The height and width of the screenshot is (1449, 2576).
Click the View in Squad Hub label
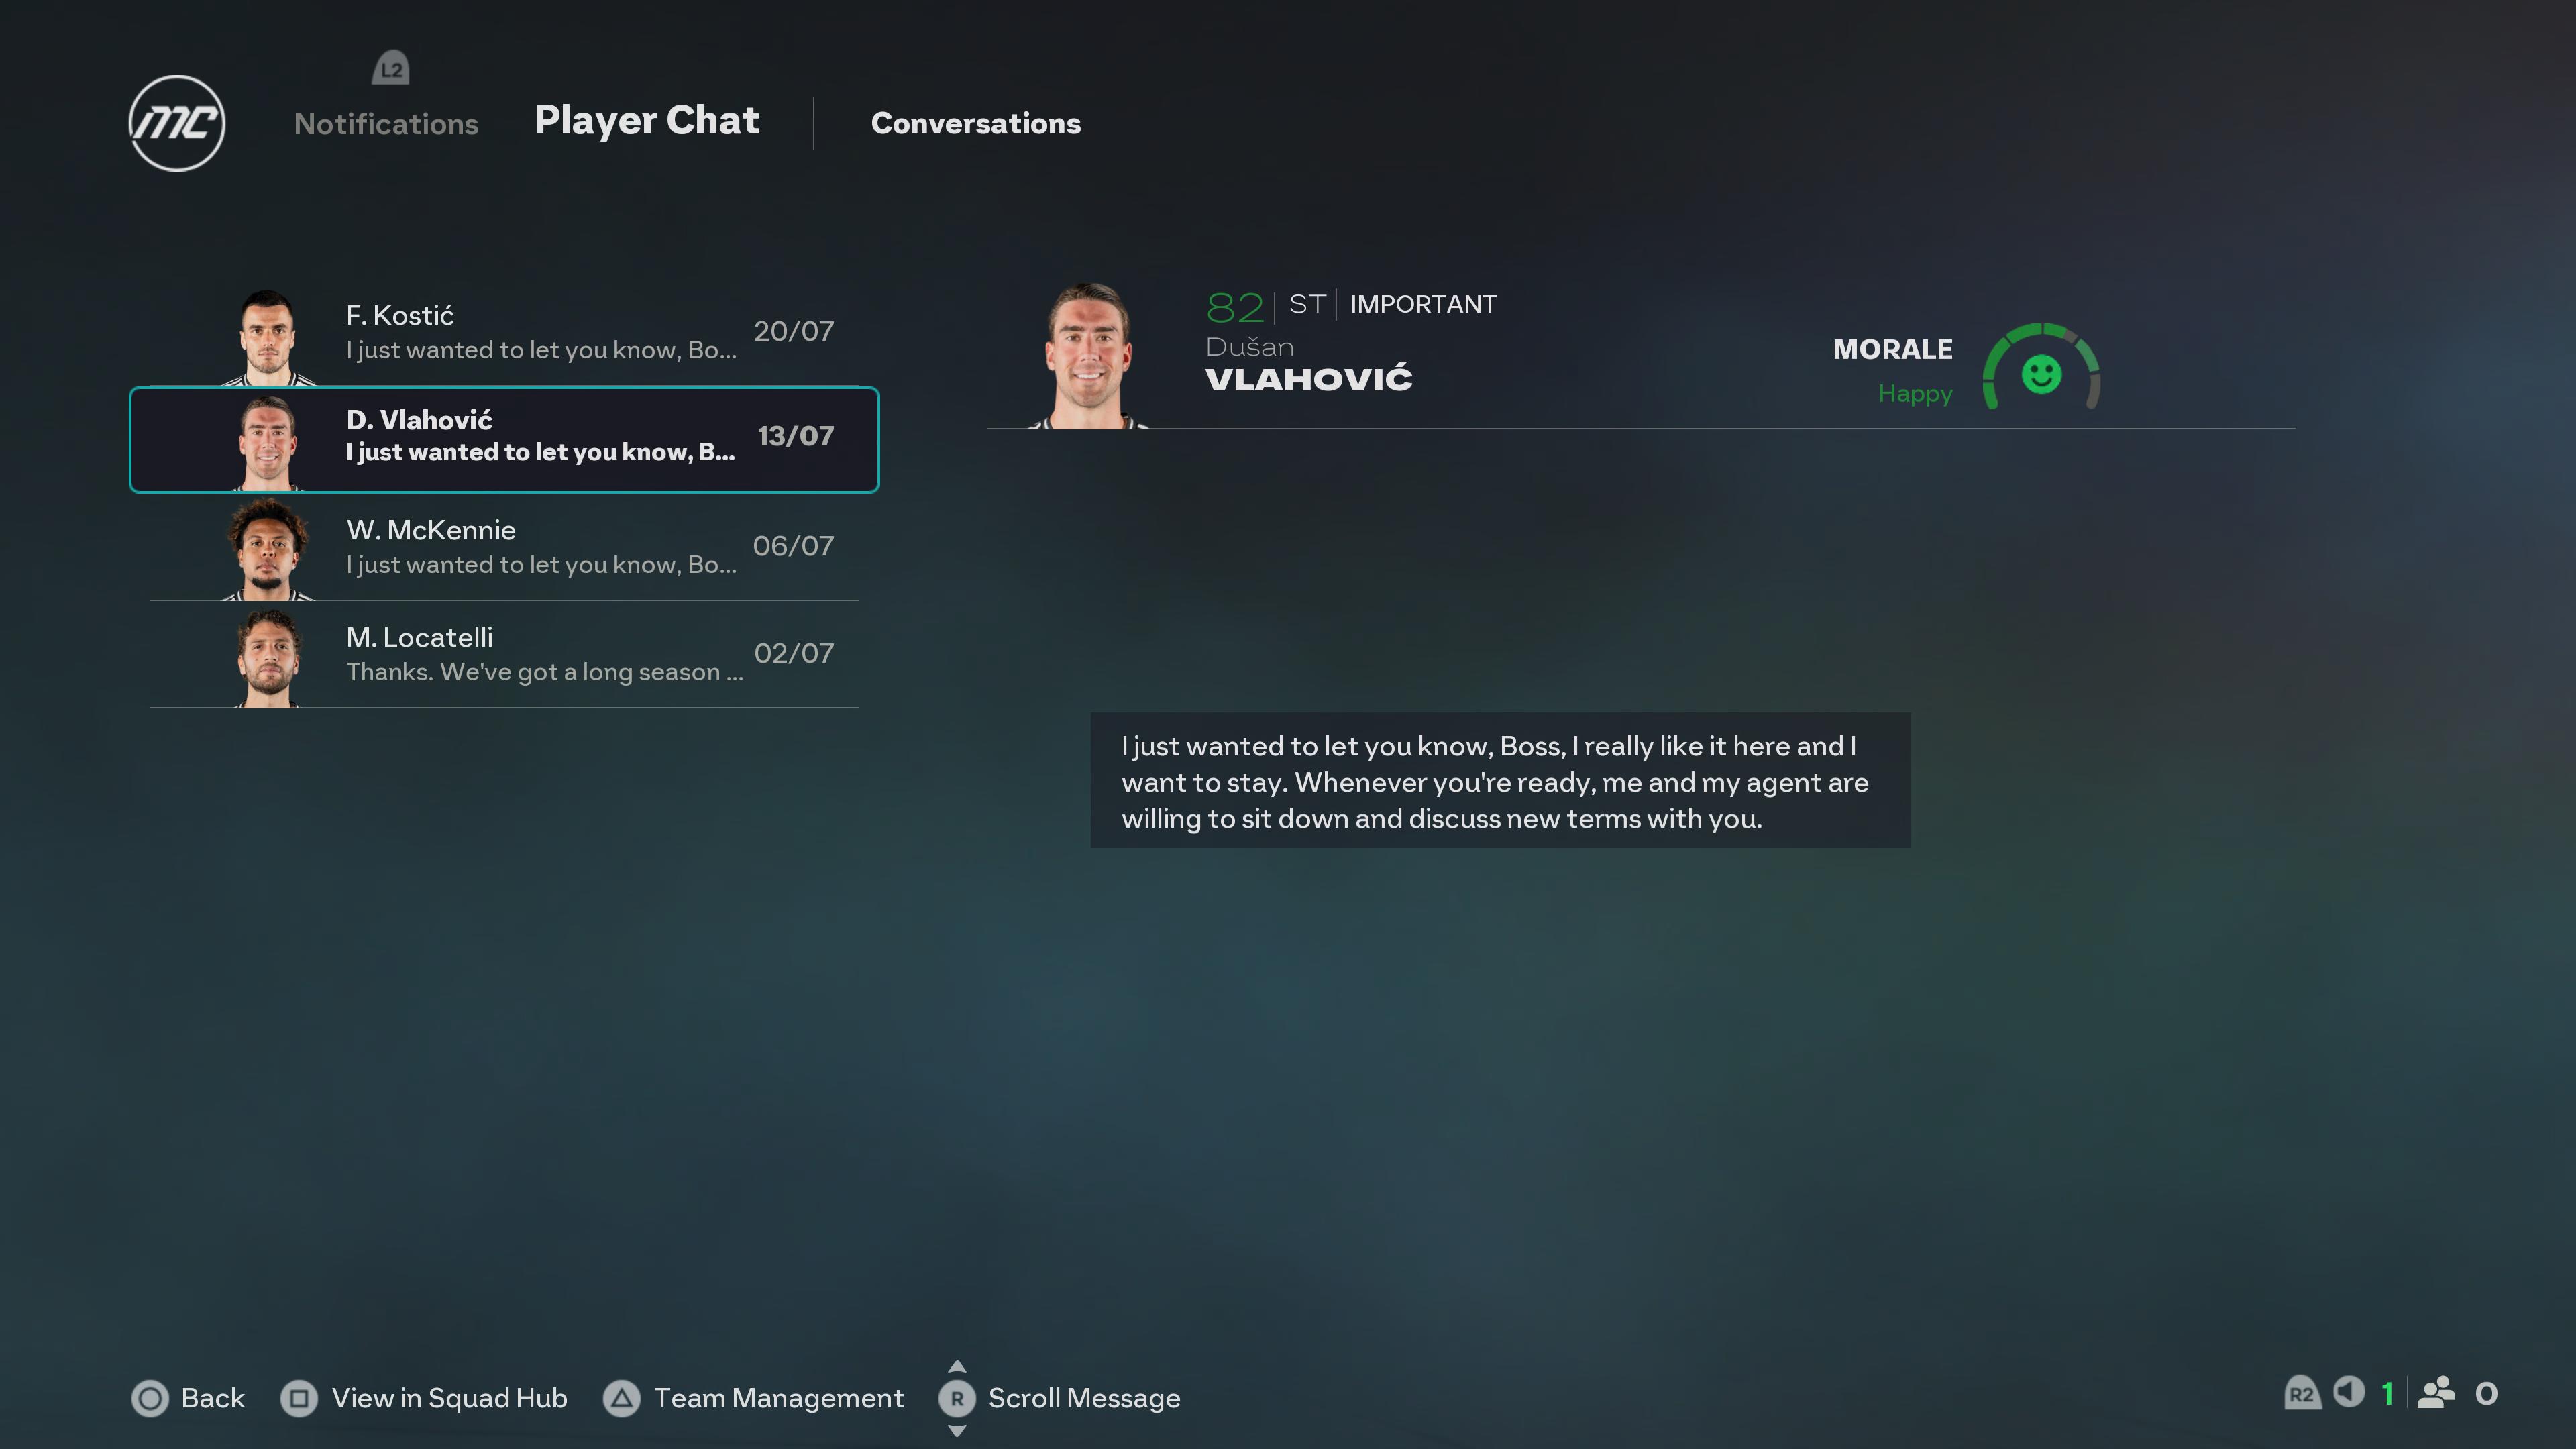(x=450, y=1398)
